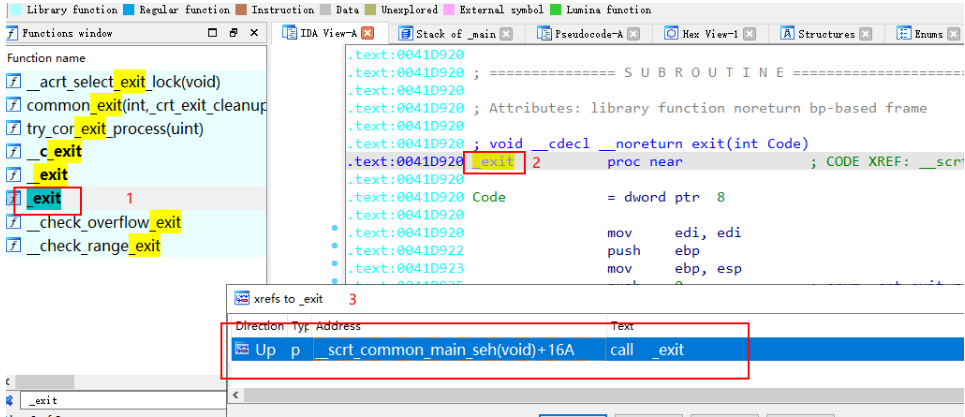Click the CODE XREF comment
The width and height of the screenshot is (965, 417).
coord(887,162)
